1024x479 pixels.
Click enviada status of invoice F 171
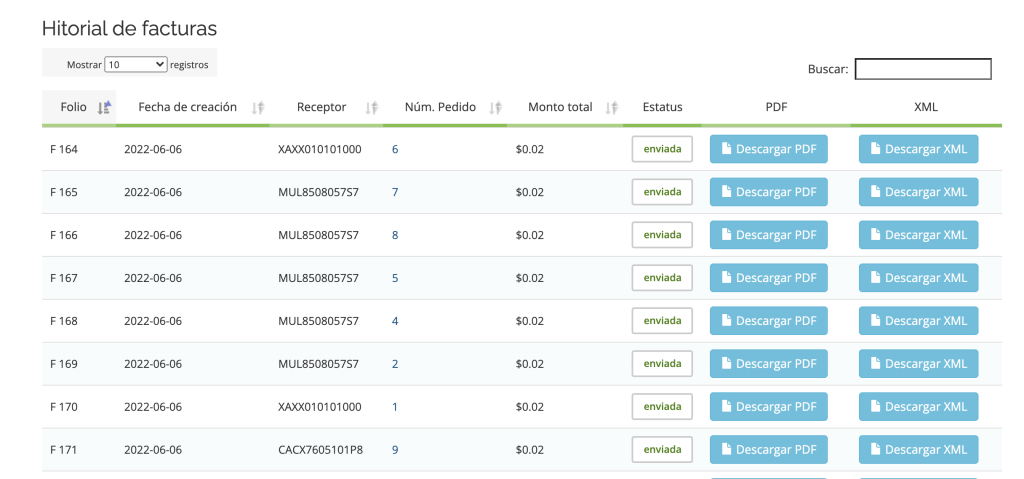pyautogui.click(x=662, y=450)
